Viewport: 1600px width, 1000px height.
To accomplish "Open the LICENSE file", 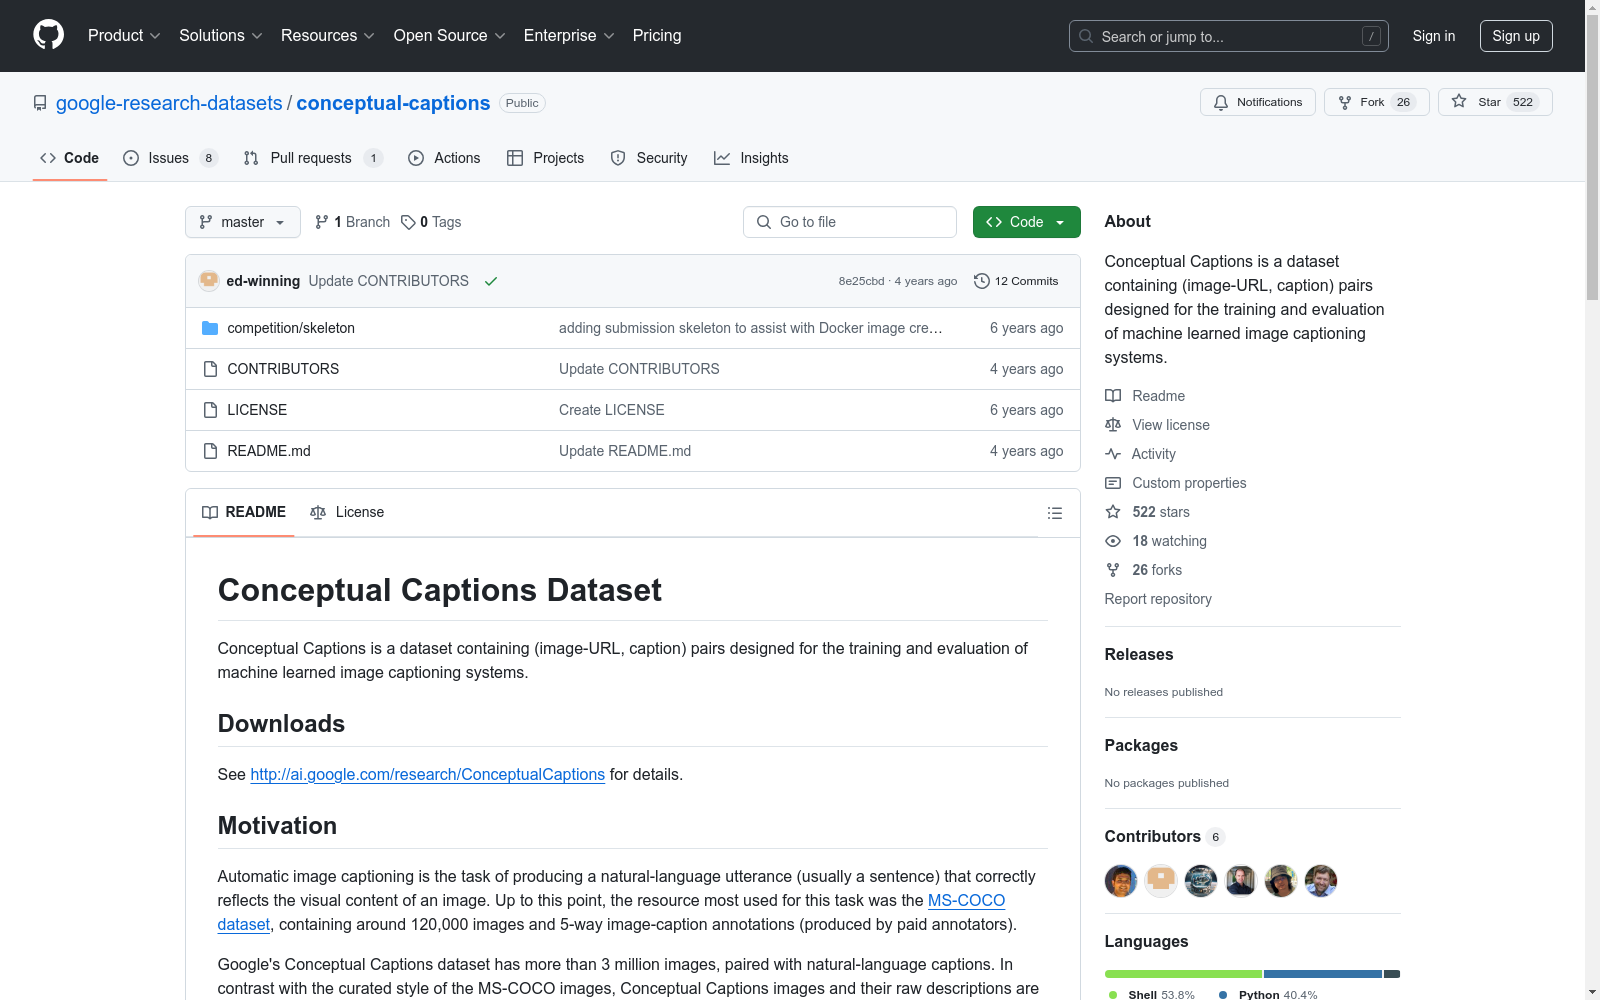I will point(257,410).
